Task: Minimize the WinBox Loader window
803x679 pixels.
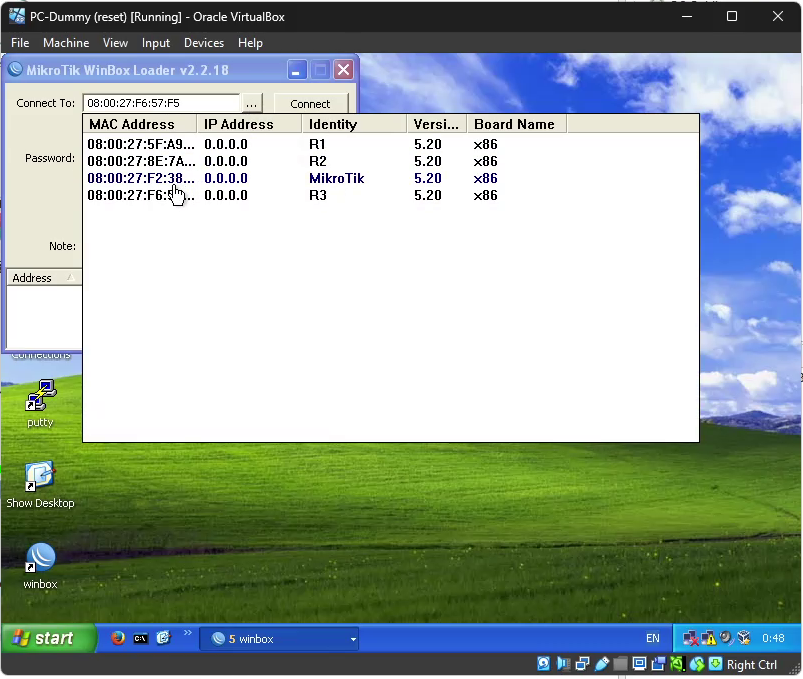Action: 296,70
